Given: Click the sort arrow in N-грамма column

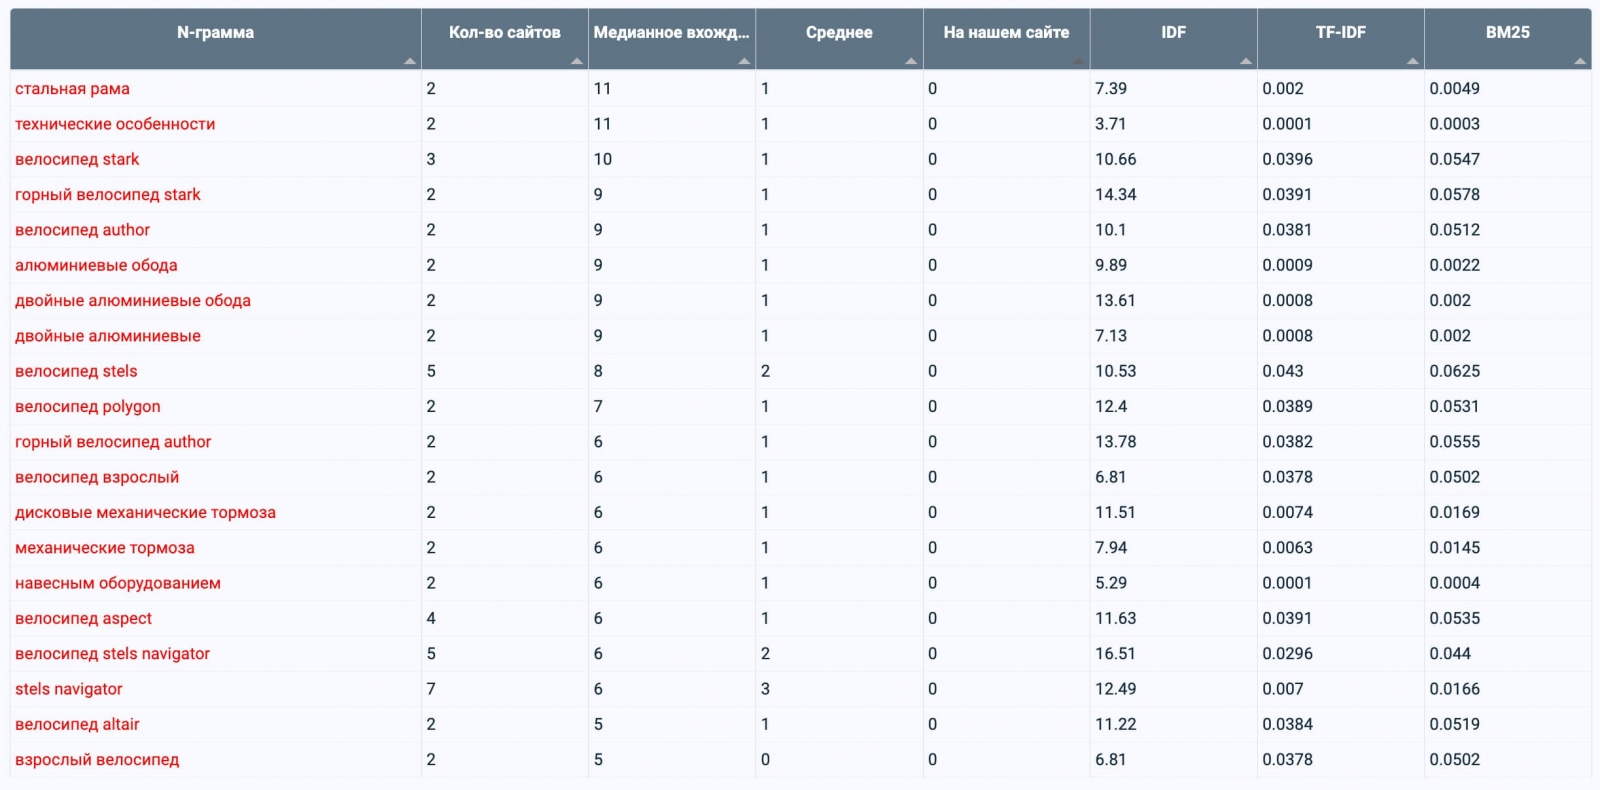Looking at the screenshot, I should click(x=410, y=62).
